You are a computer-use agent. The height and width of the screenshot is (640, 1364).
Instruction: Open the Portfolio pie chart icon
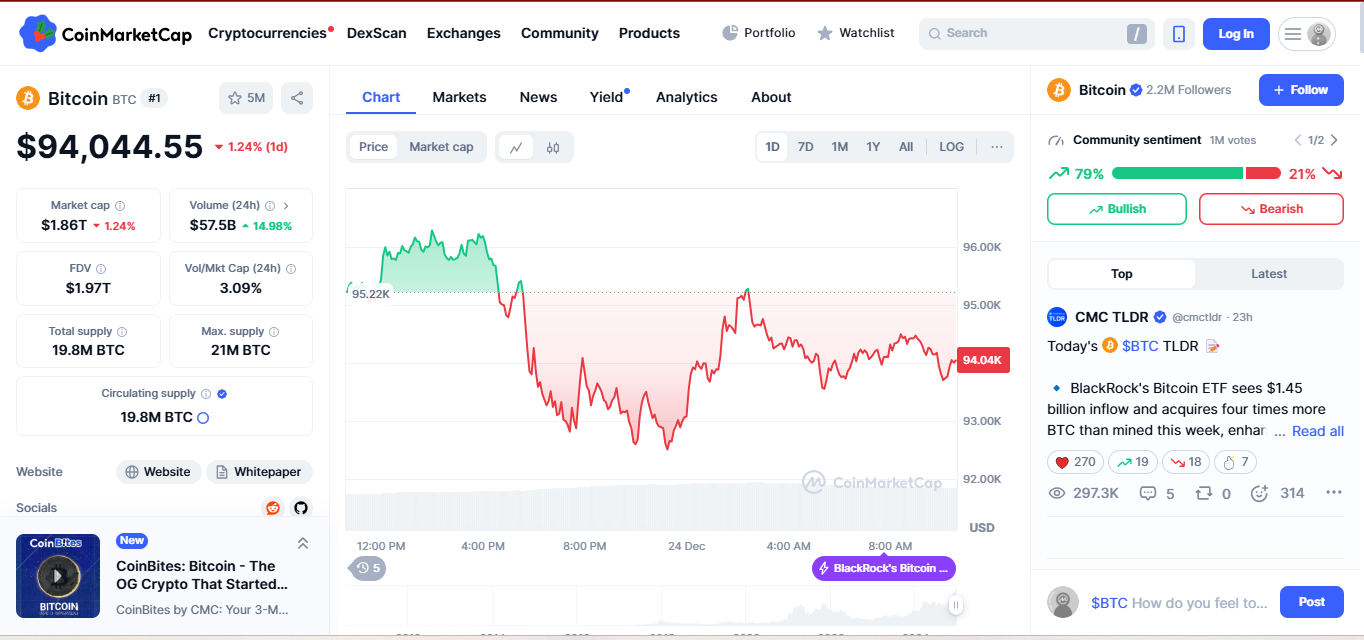click(x=730, y=33)
